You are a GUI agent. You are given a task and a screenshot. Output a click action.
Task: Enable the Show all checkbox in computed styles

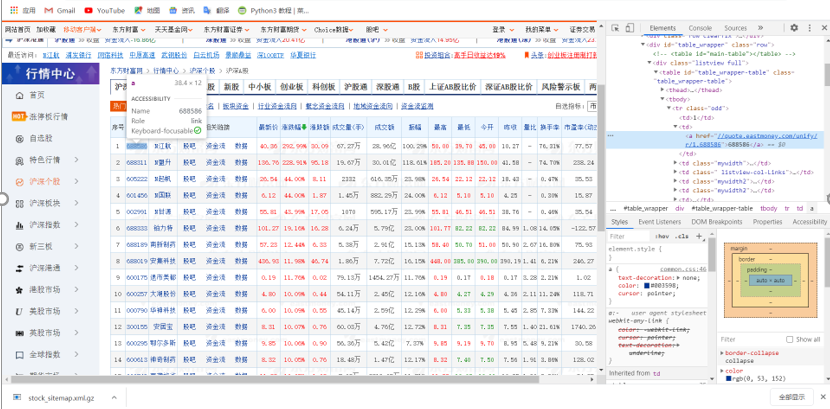[x=789, y=339]
